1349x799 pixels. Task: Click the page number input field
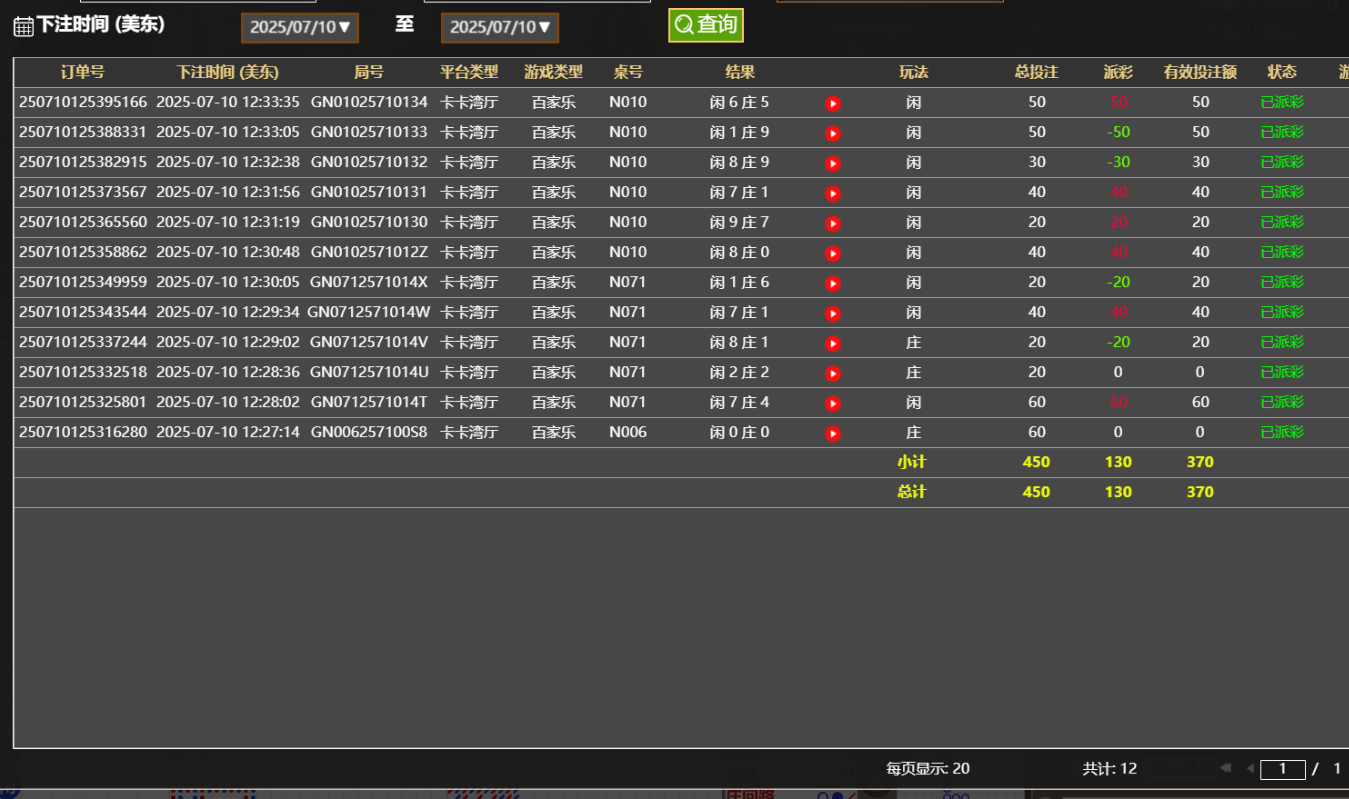pos(1282,769)
